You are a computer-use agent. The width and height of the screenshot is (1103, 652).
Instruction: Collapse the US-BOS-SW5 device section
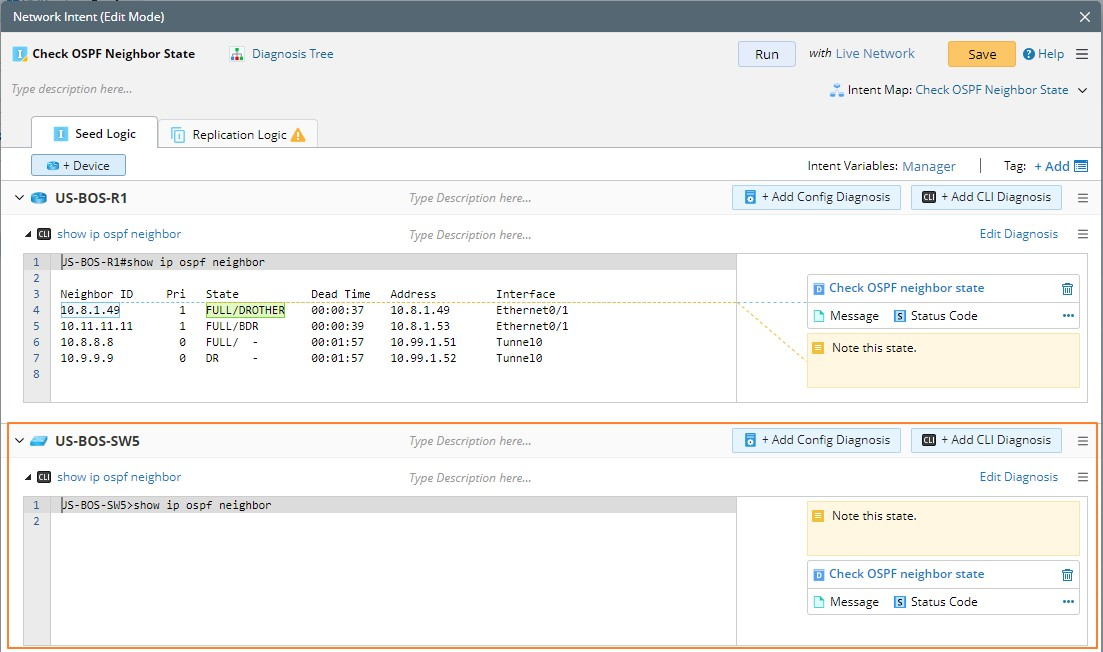pyautogui.click(x=19, y=441)
